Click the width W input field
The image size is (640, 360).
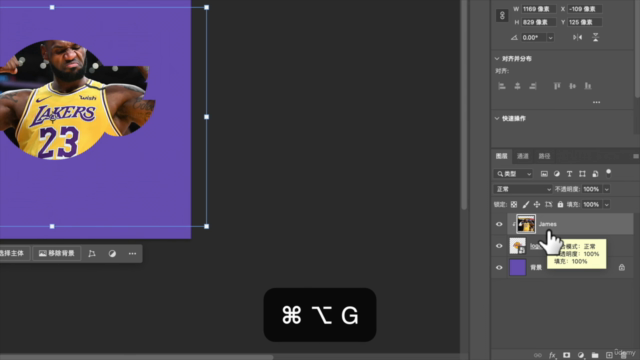[538, 9]
